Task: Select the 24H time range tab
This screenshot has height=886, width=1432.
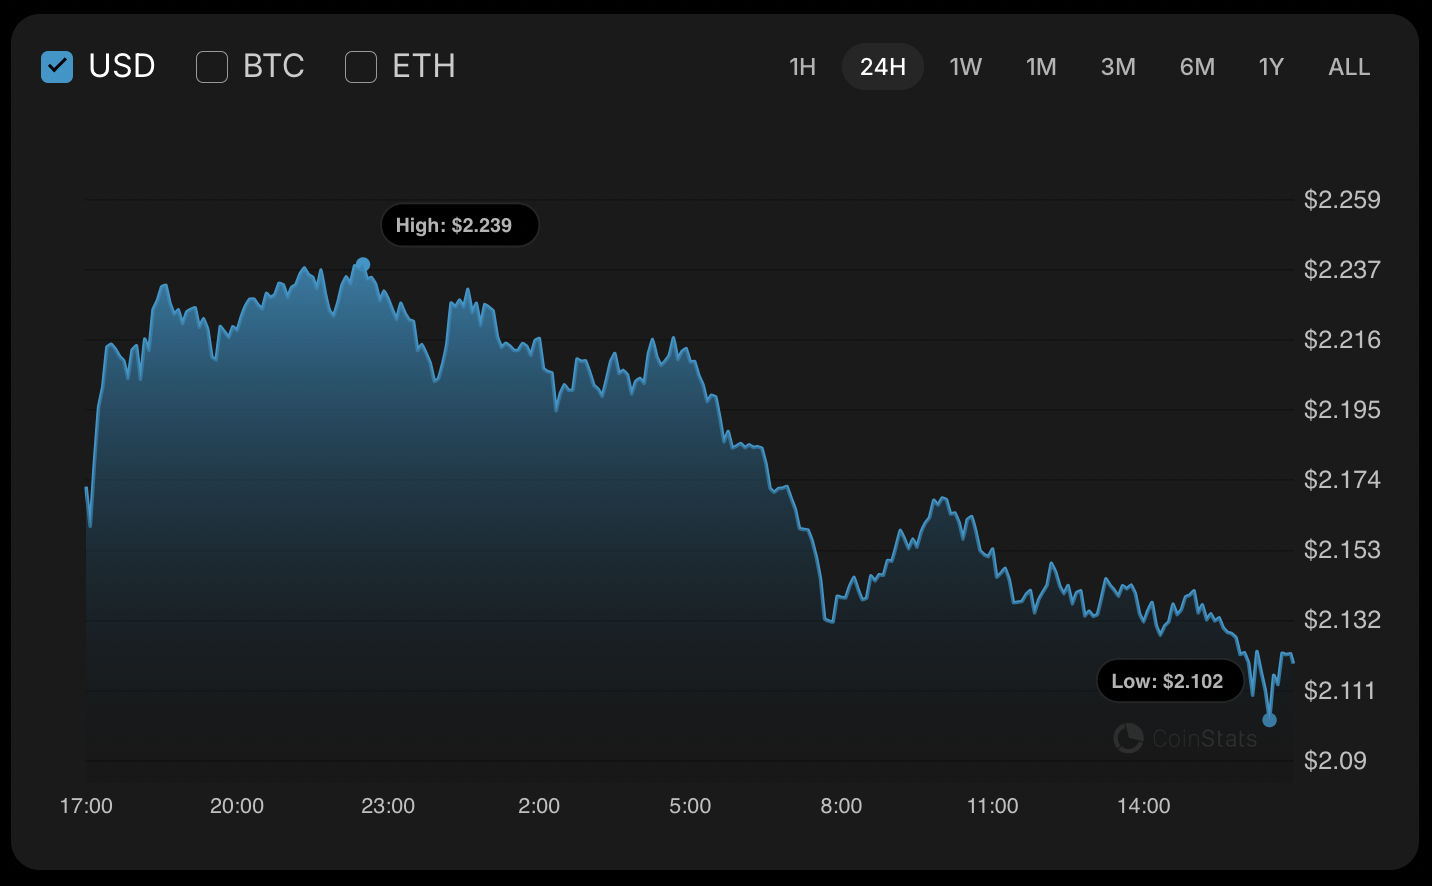Action: click(882, 67)
